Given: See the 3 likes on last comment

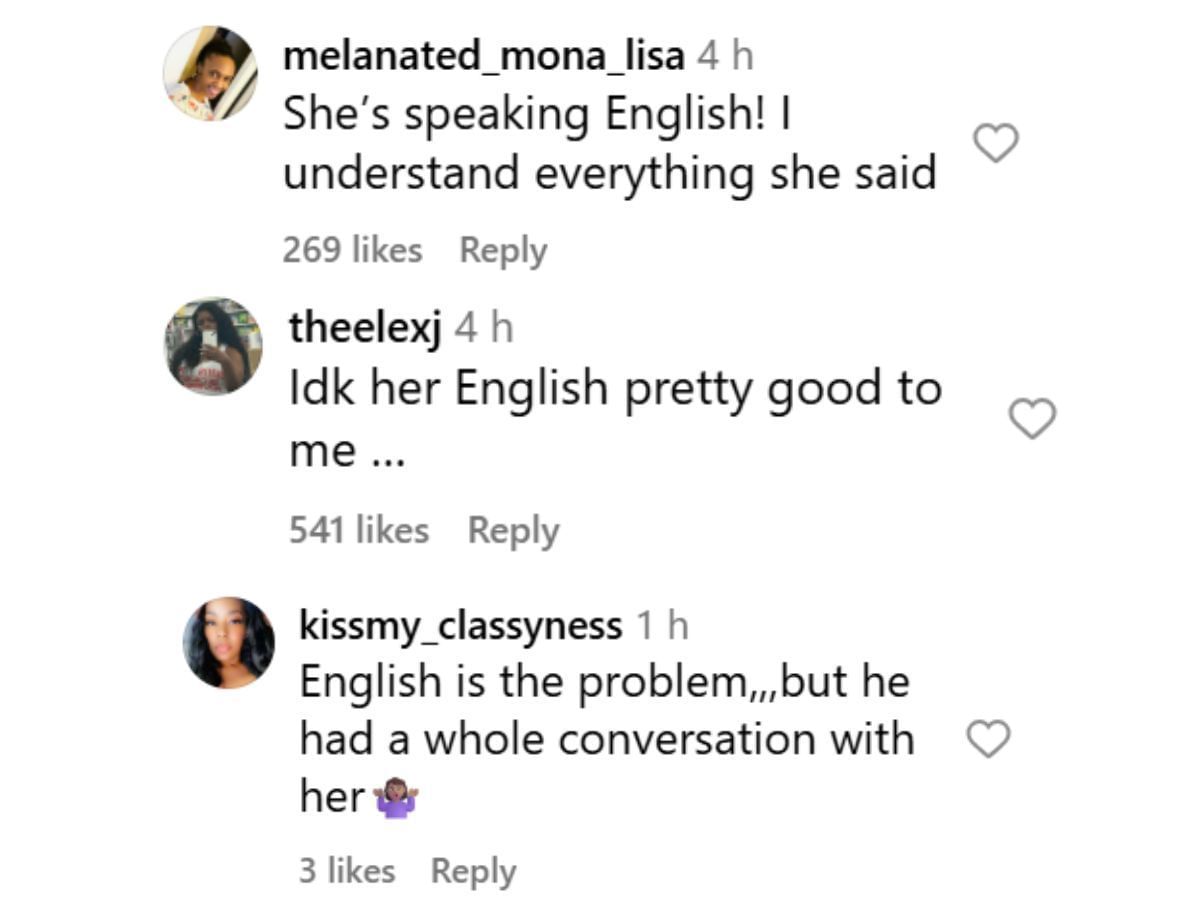Looking at the screenshot, I should pyautogui.click(x=347, y=870).
